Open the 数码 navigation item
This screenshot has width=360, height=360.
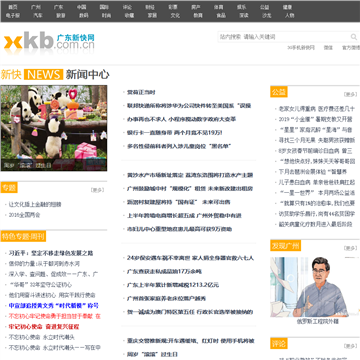(84, 15)
